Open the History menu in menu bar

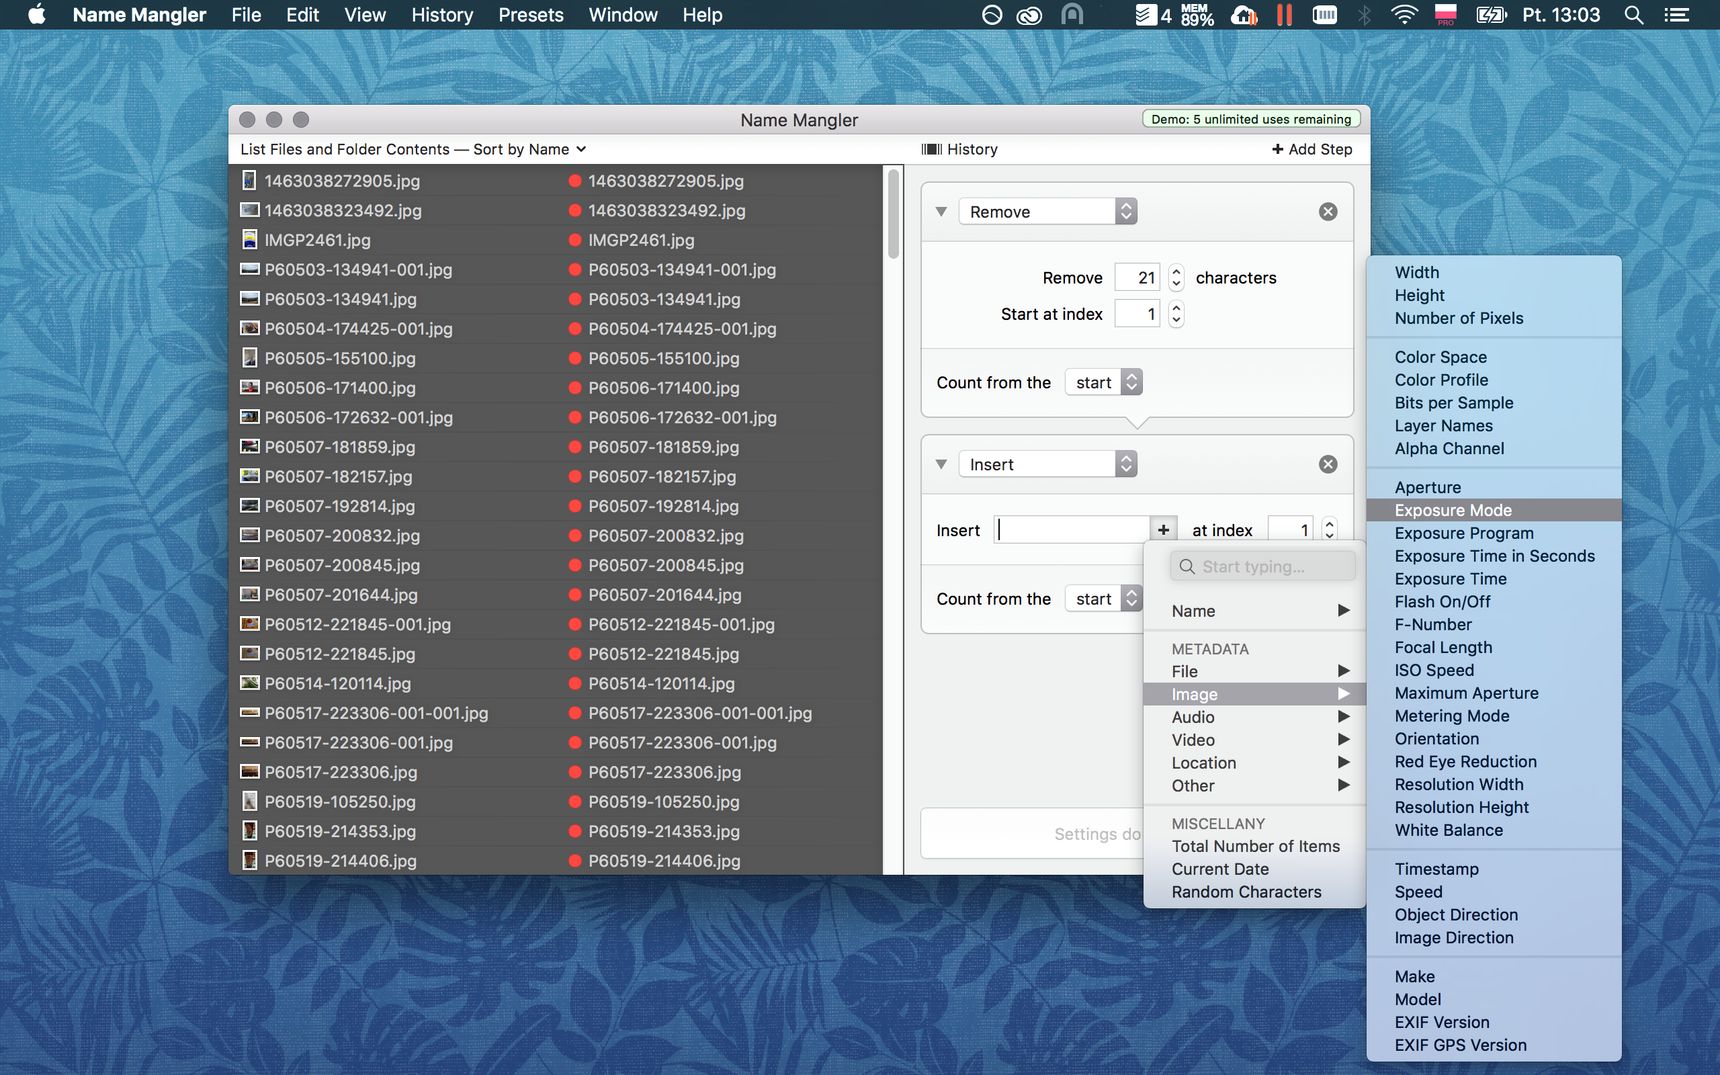(x=442, y=15)
